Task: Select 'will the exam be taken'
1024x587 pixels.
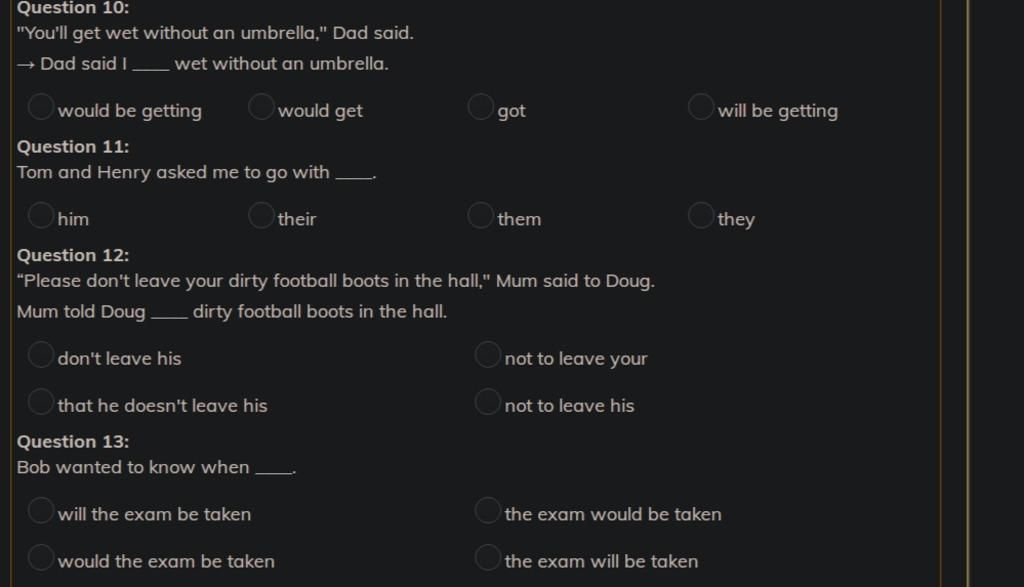Action: tap(40, 510)
